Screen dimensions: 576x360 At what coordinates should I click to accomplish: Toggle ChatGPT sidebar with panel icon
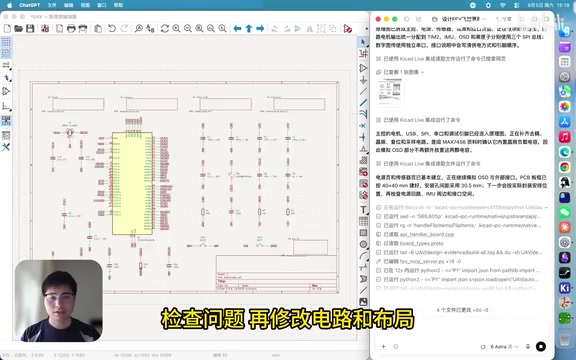point(407,19)
